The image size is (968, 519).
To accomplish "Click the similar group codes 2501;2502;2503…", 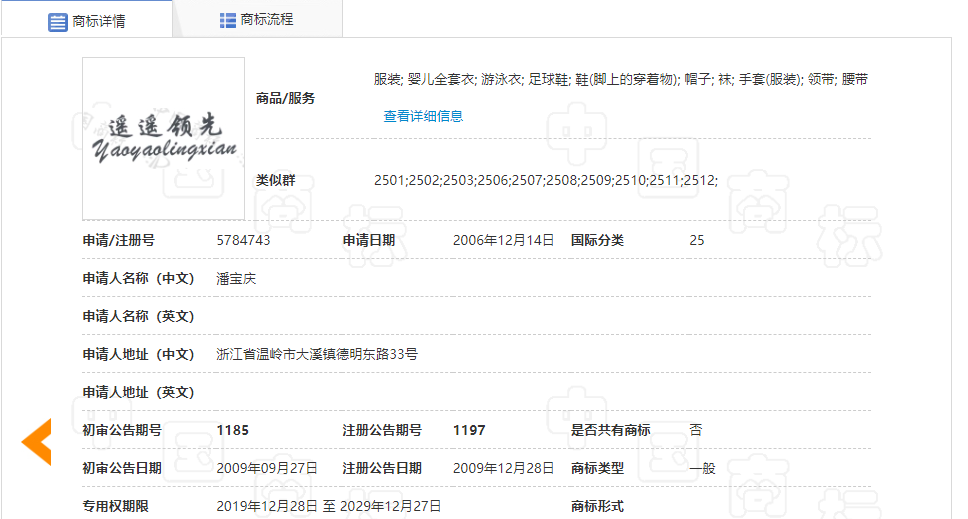I will 546,180.
